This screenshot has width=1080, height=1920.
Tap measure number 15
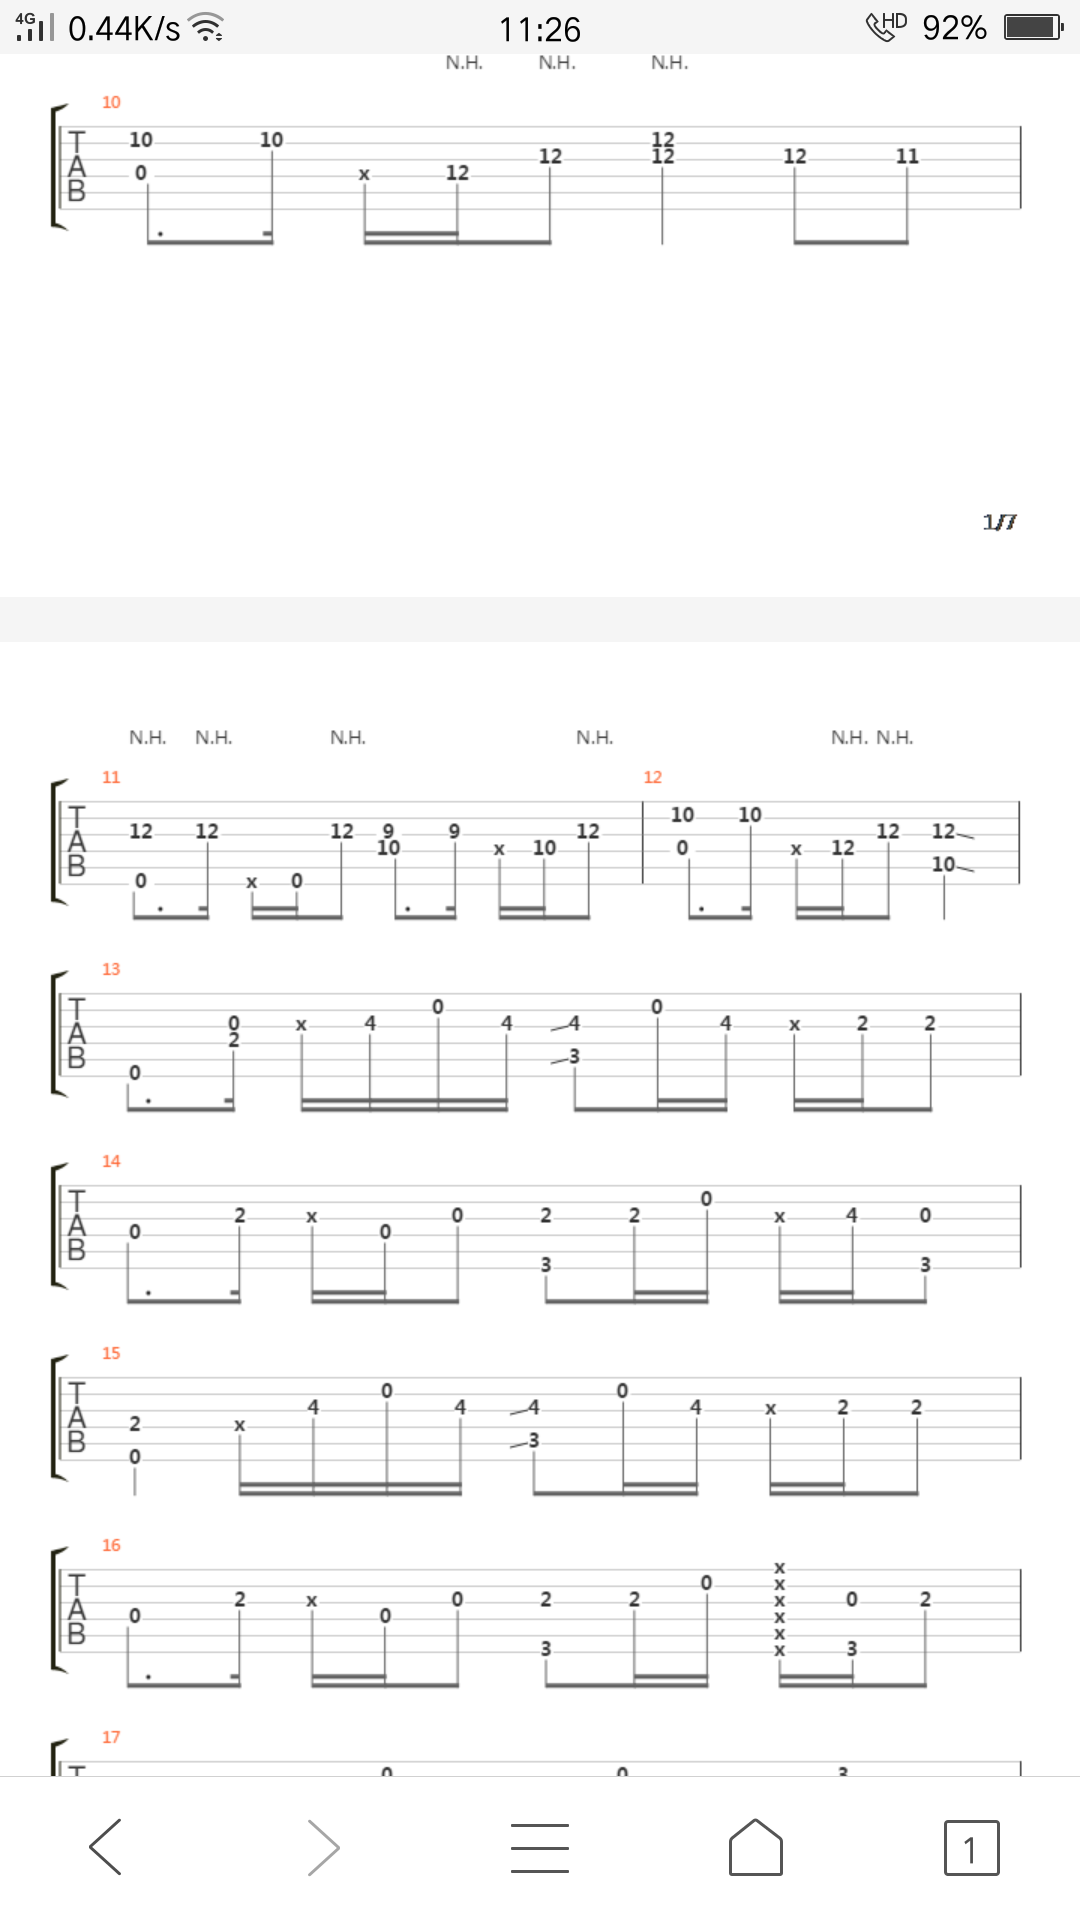(111, 1353)
